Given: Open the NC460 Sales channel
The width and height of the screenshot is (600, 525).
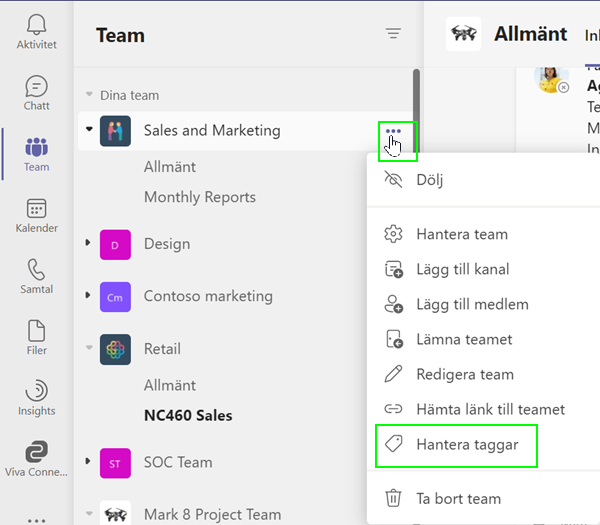Looking at the screenshot, I should pyautogui.click(x=188, y=416).
